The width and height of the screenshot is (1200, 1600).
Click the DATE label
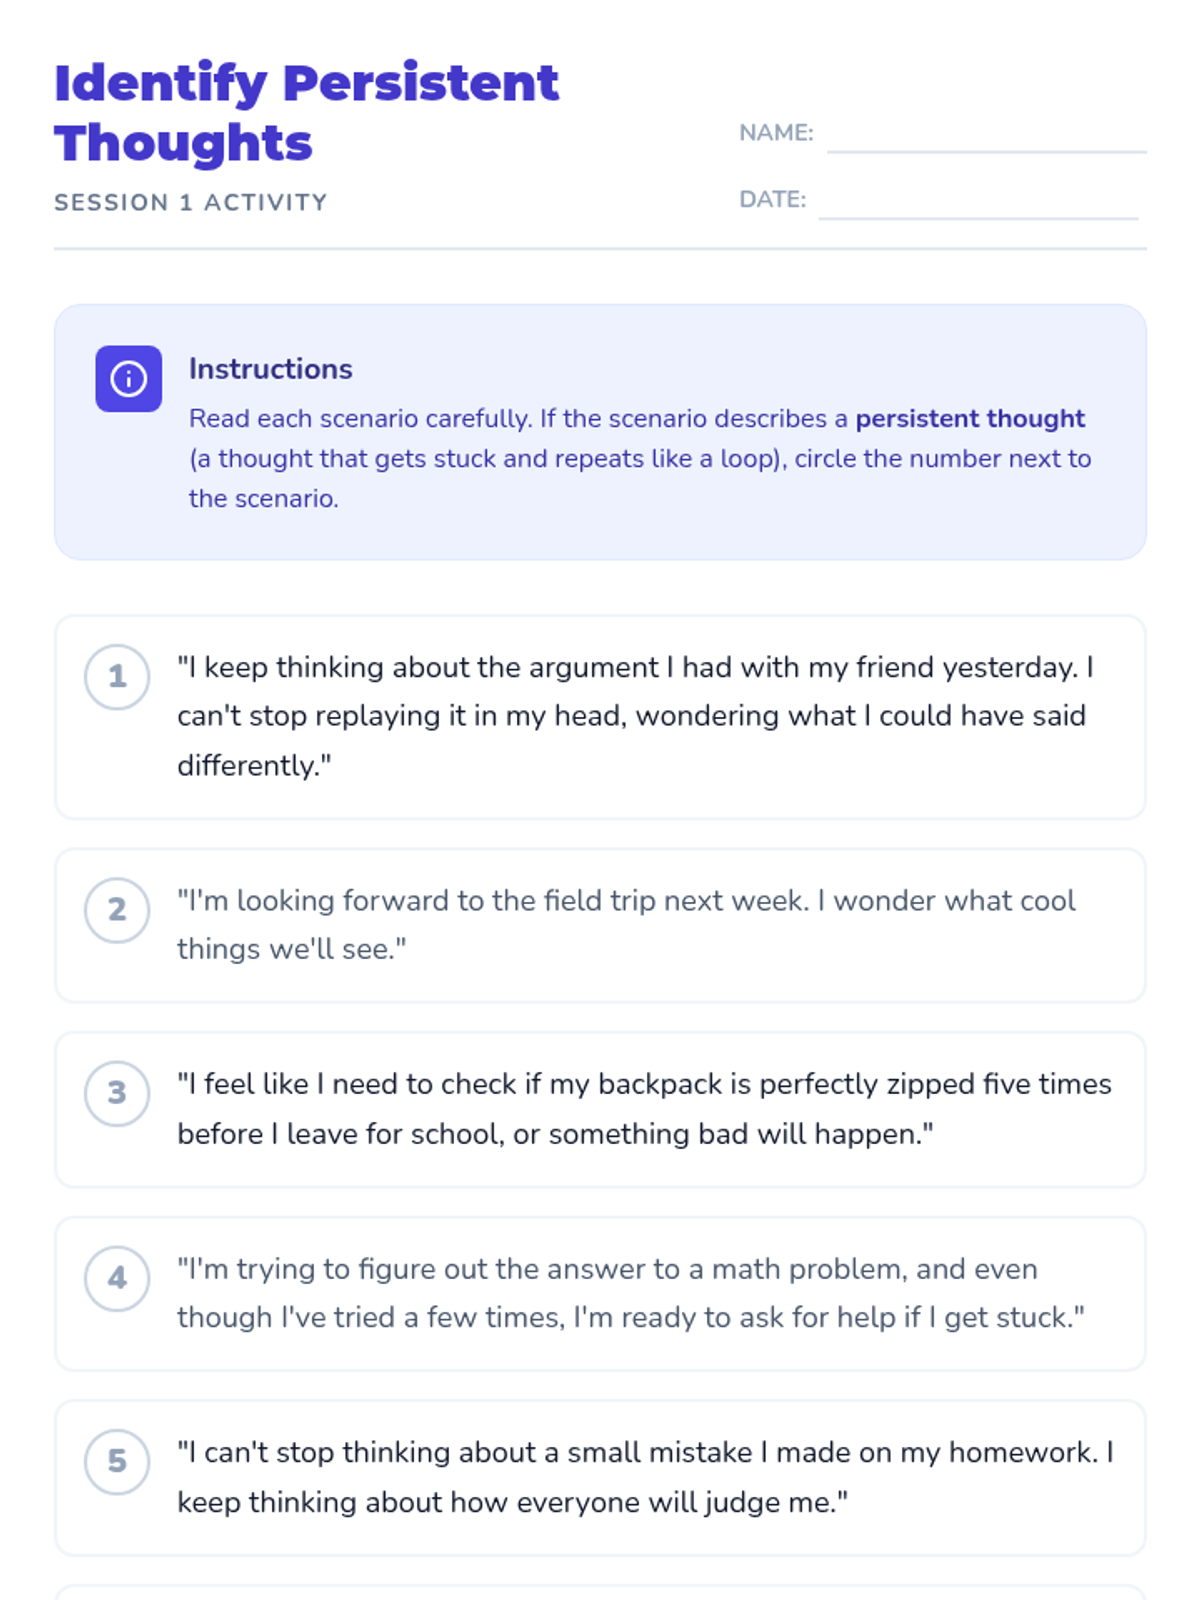(x=772, y=199)
